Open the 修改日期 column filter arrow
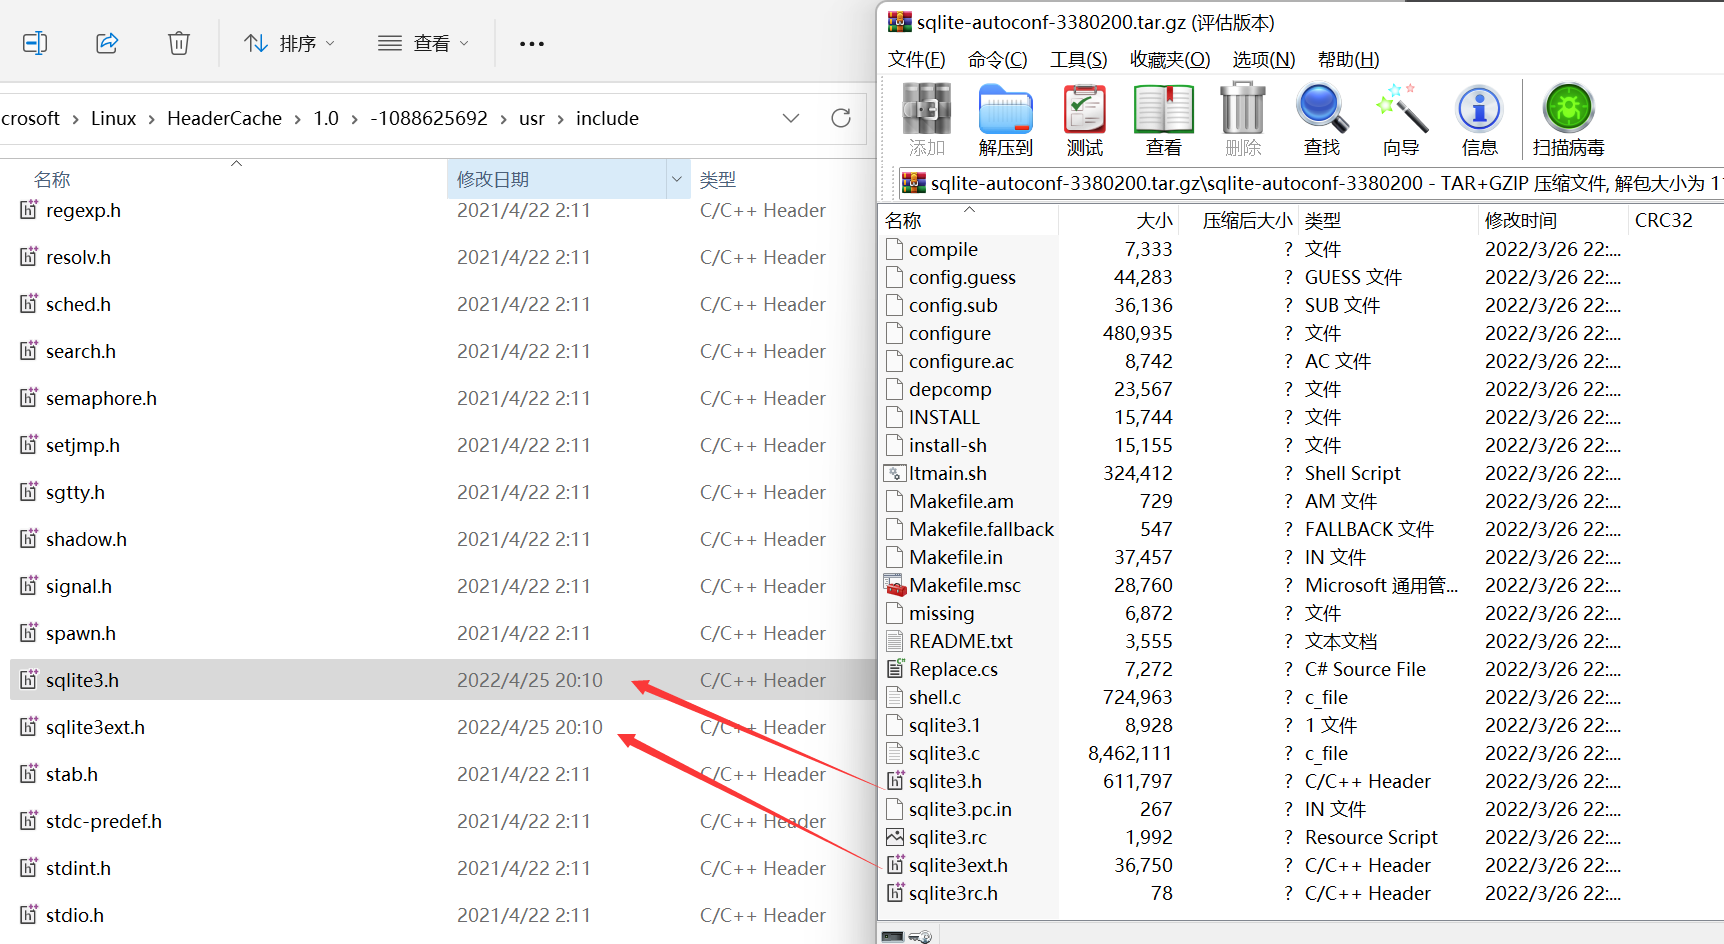The image size is (1724, 944). (x=678, y=178)
